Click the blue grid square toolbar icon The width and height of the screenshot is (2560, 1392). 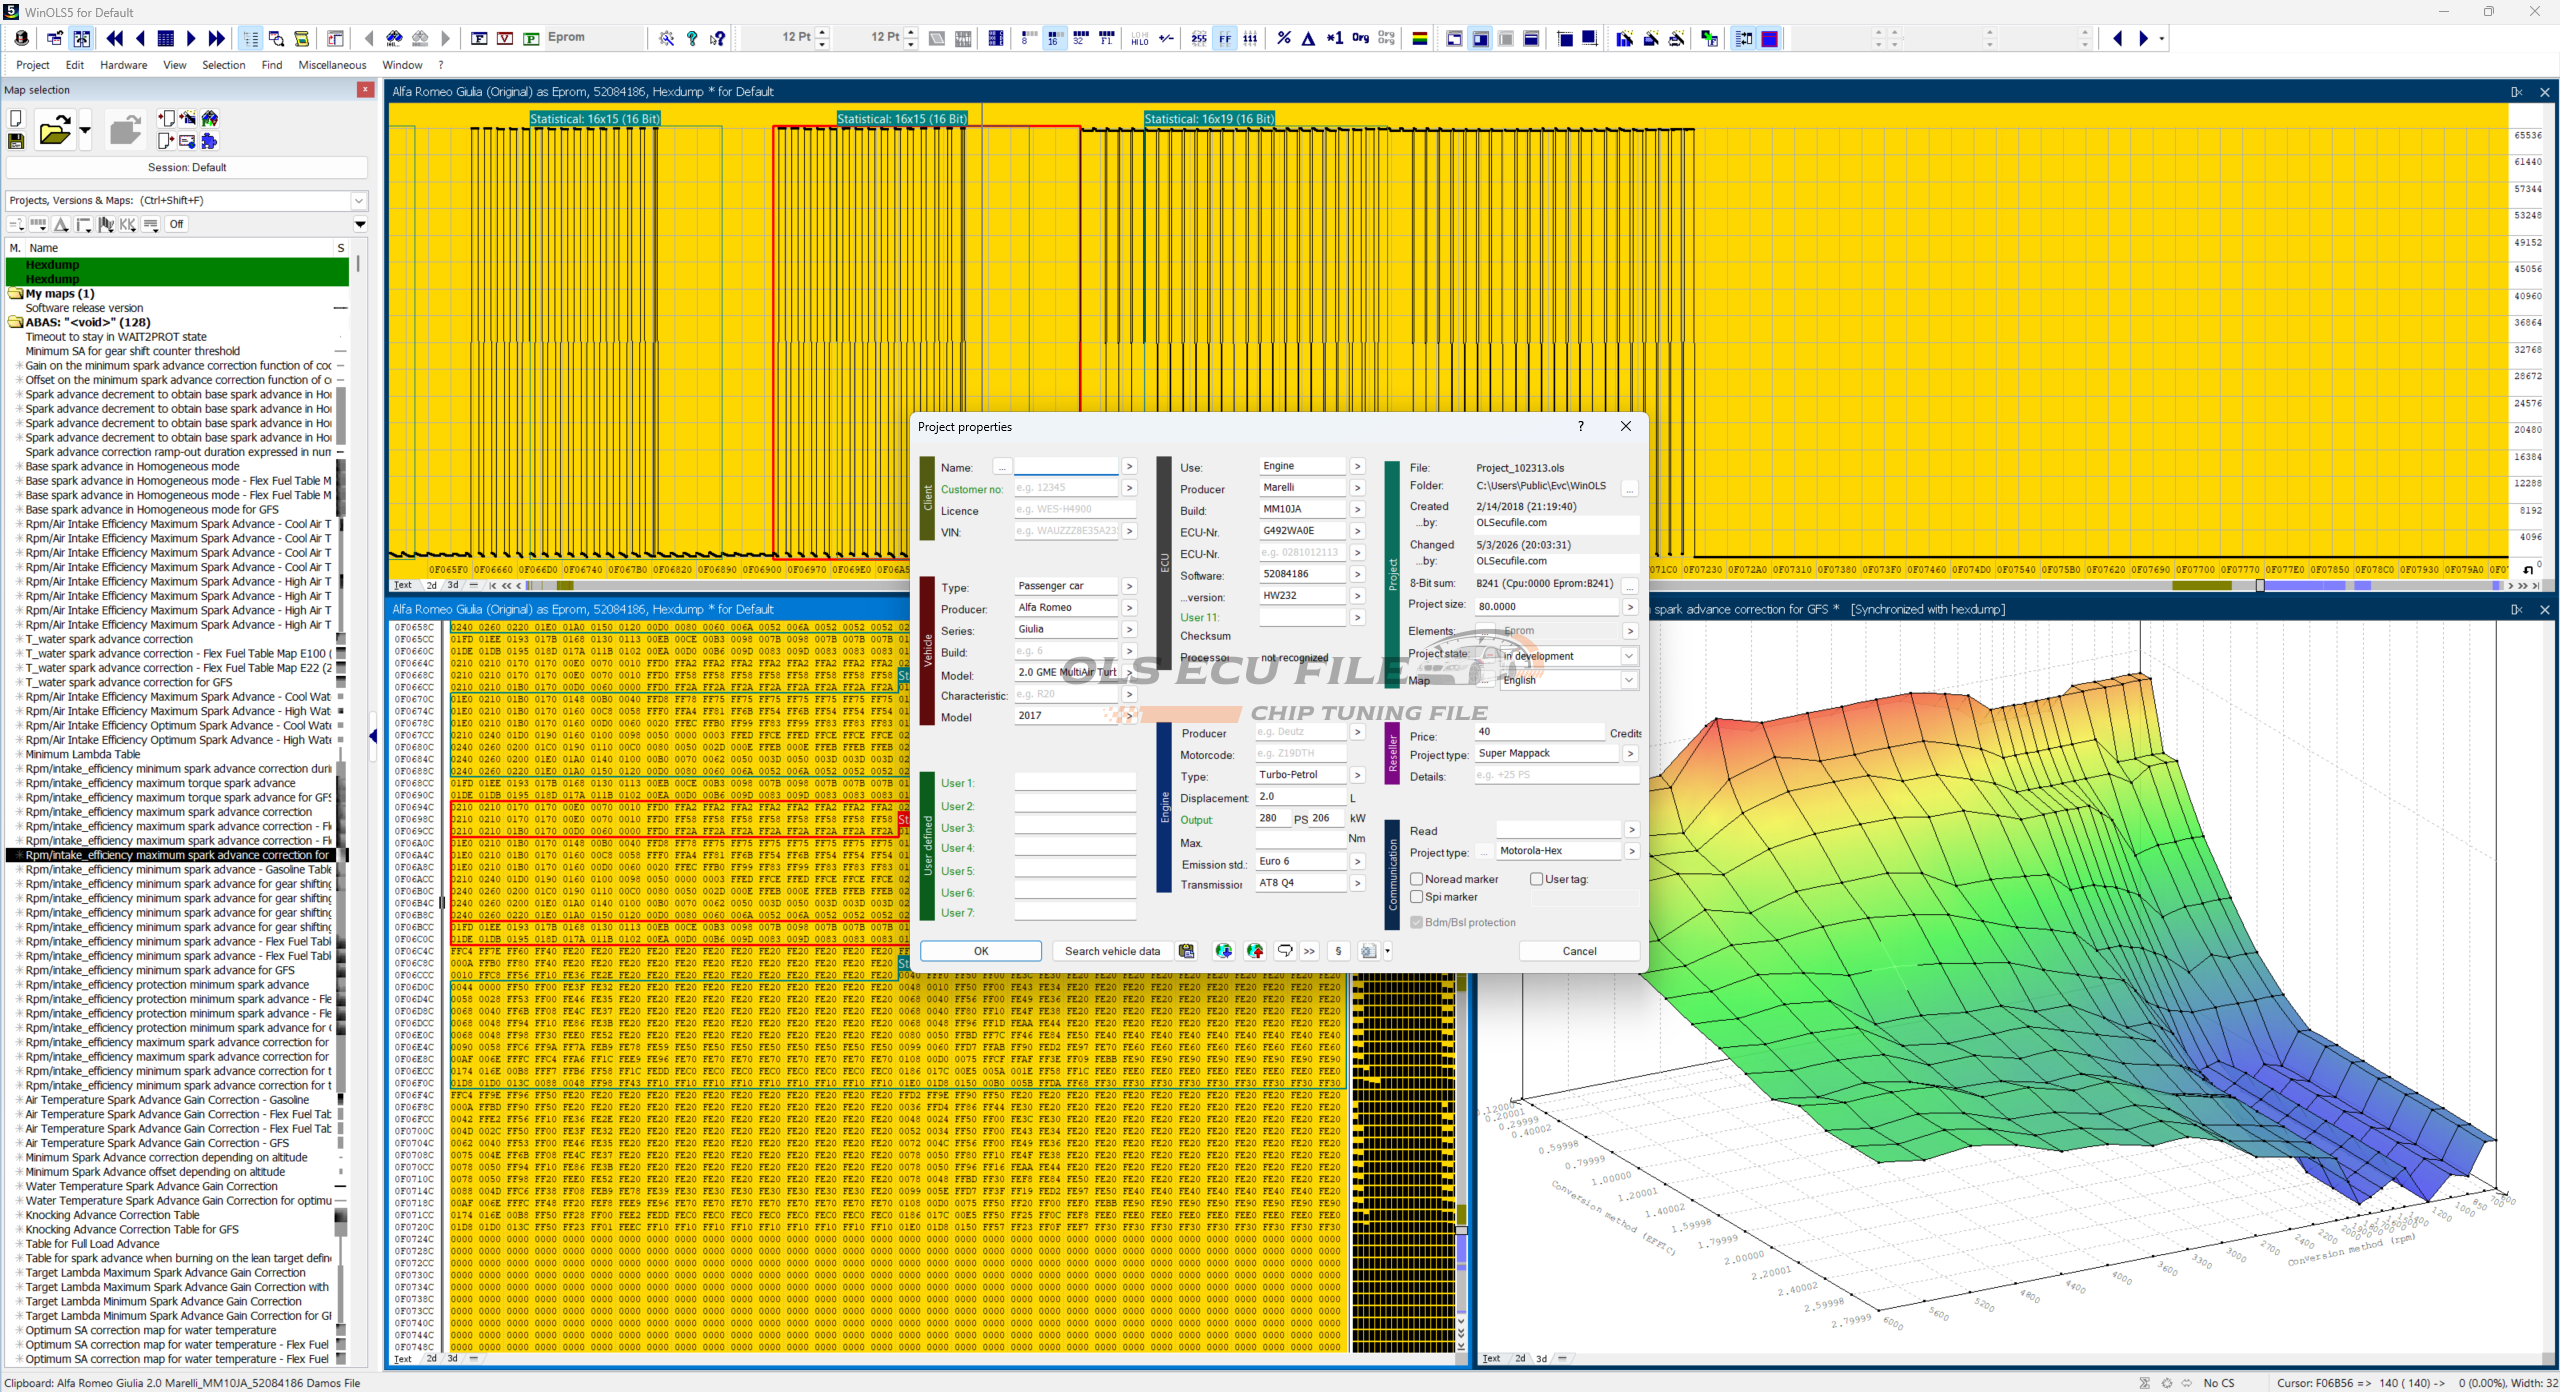[166, 38]
